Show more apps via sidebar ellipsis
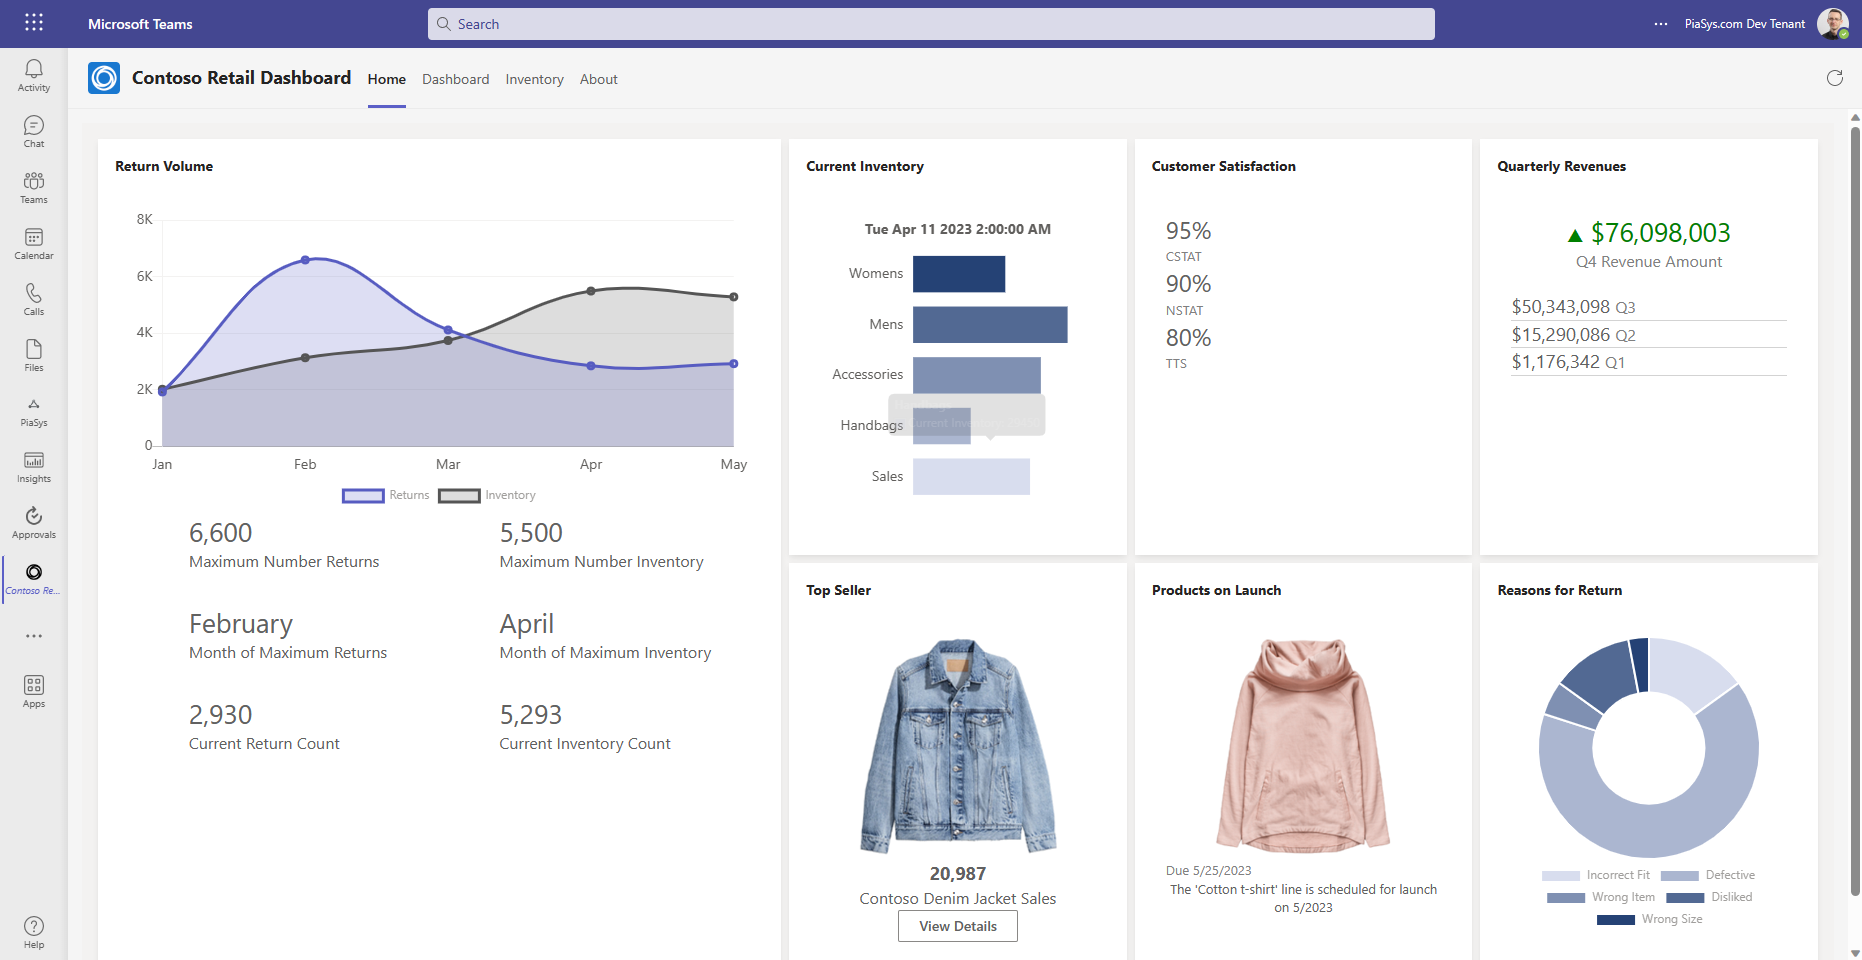 (x=34, y=636)
